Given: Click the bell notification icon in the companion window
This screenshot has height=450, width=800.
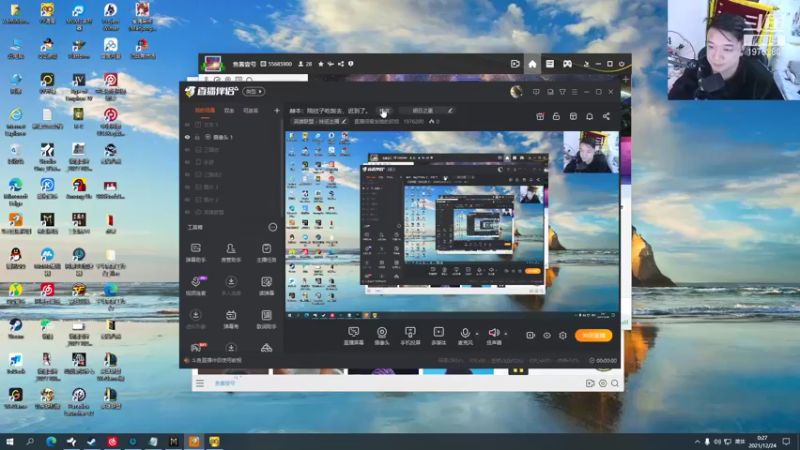Looking at the screenshot, I should click(589, 116).
